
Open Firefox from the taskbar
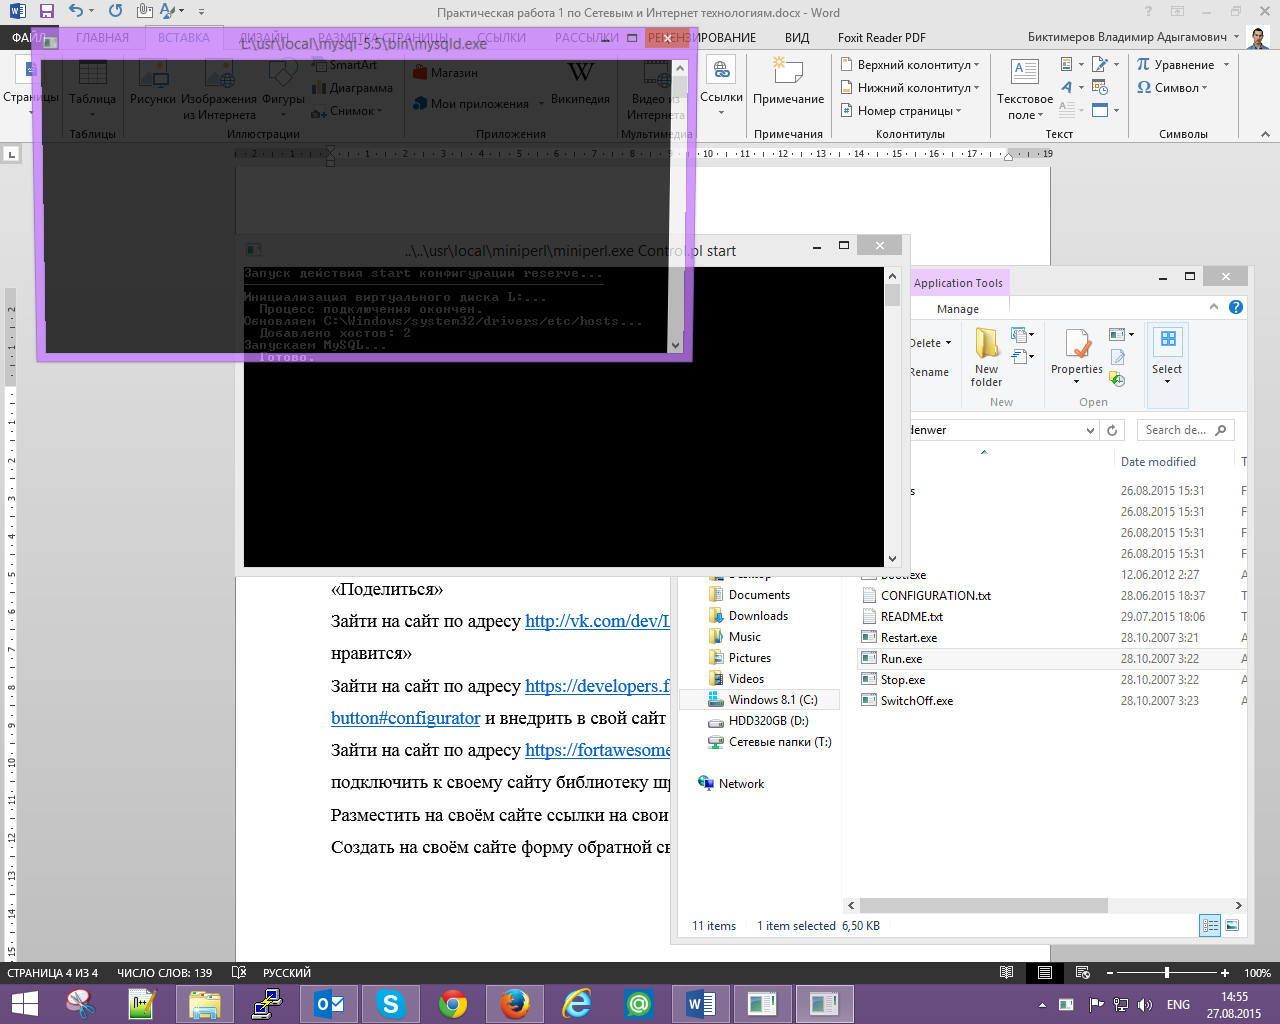click(x=515, y=1004)
